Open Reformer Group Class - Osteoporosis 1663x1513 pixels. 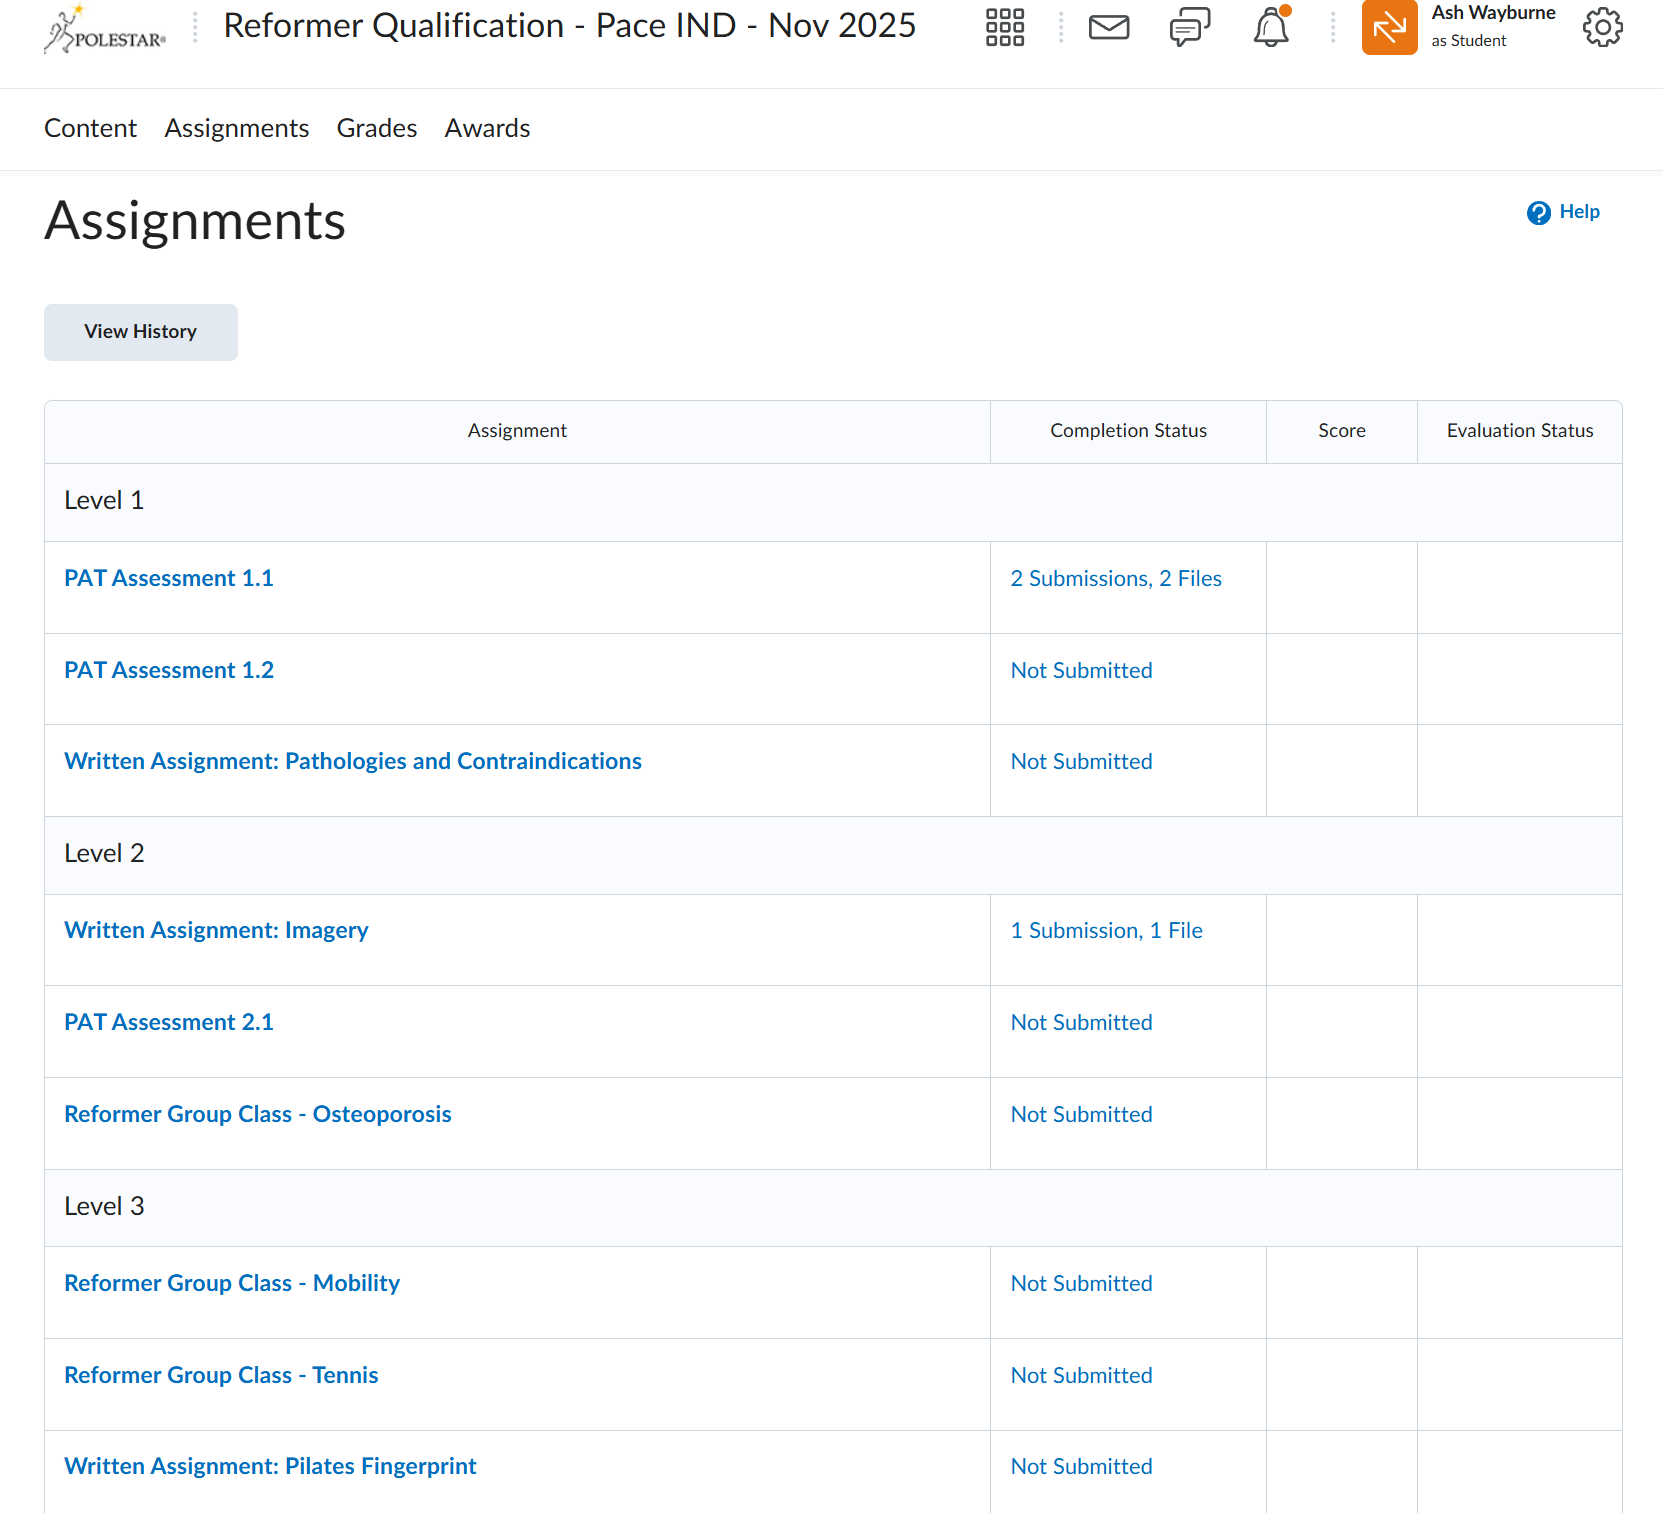pos(258,1115)
